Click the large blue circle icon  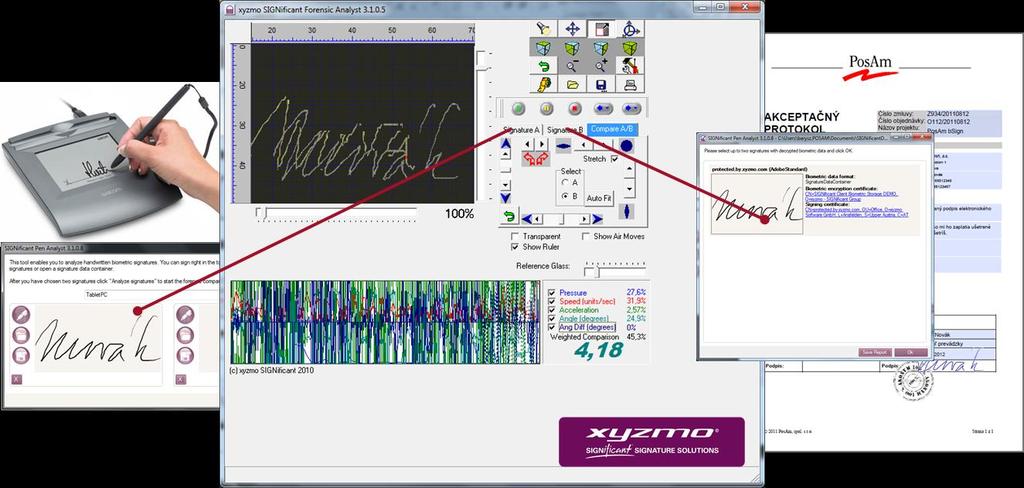[627, 146]
